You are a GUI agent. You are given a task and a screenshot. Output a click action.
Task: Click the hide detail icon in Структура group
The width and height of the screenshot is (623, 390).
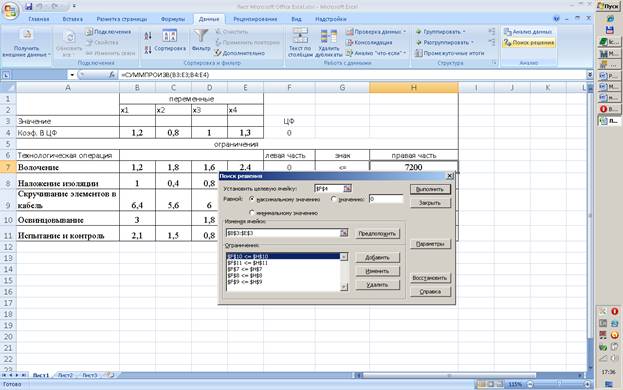492,42
